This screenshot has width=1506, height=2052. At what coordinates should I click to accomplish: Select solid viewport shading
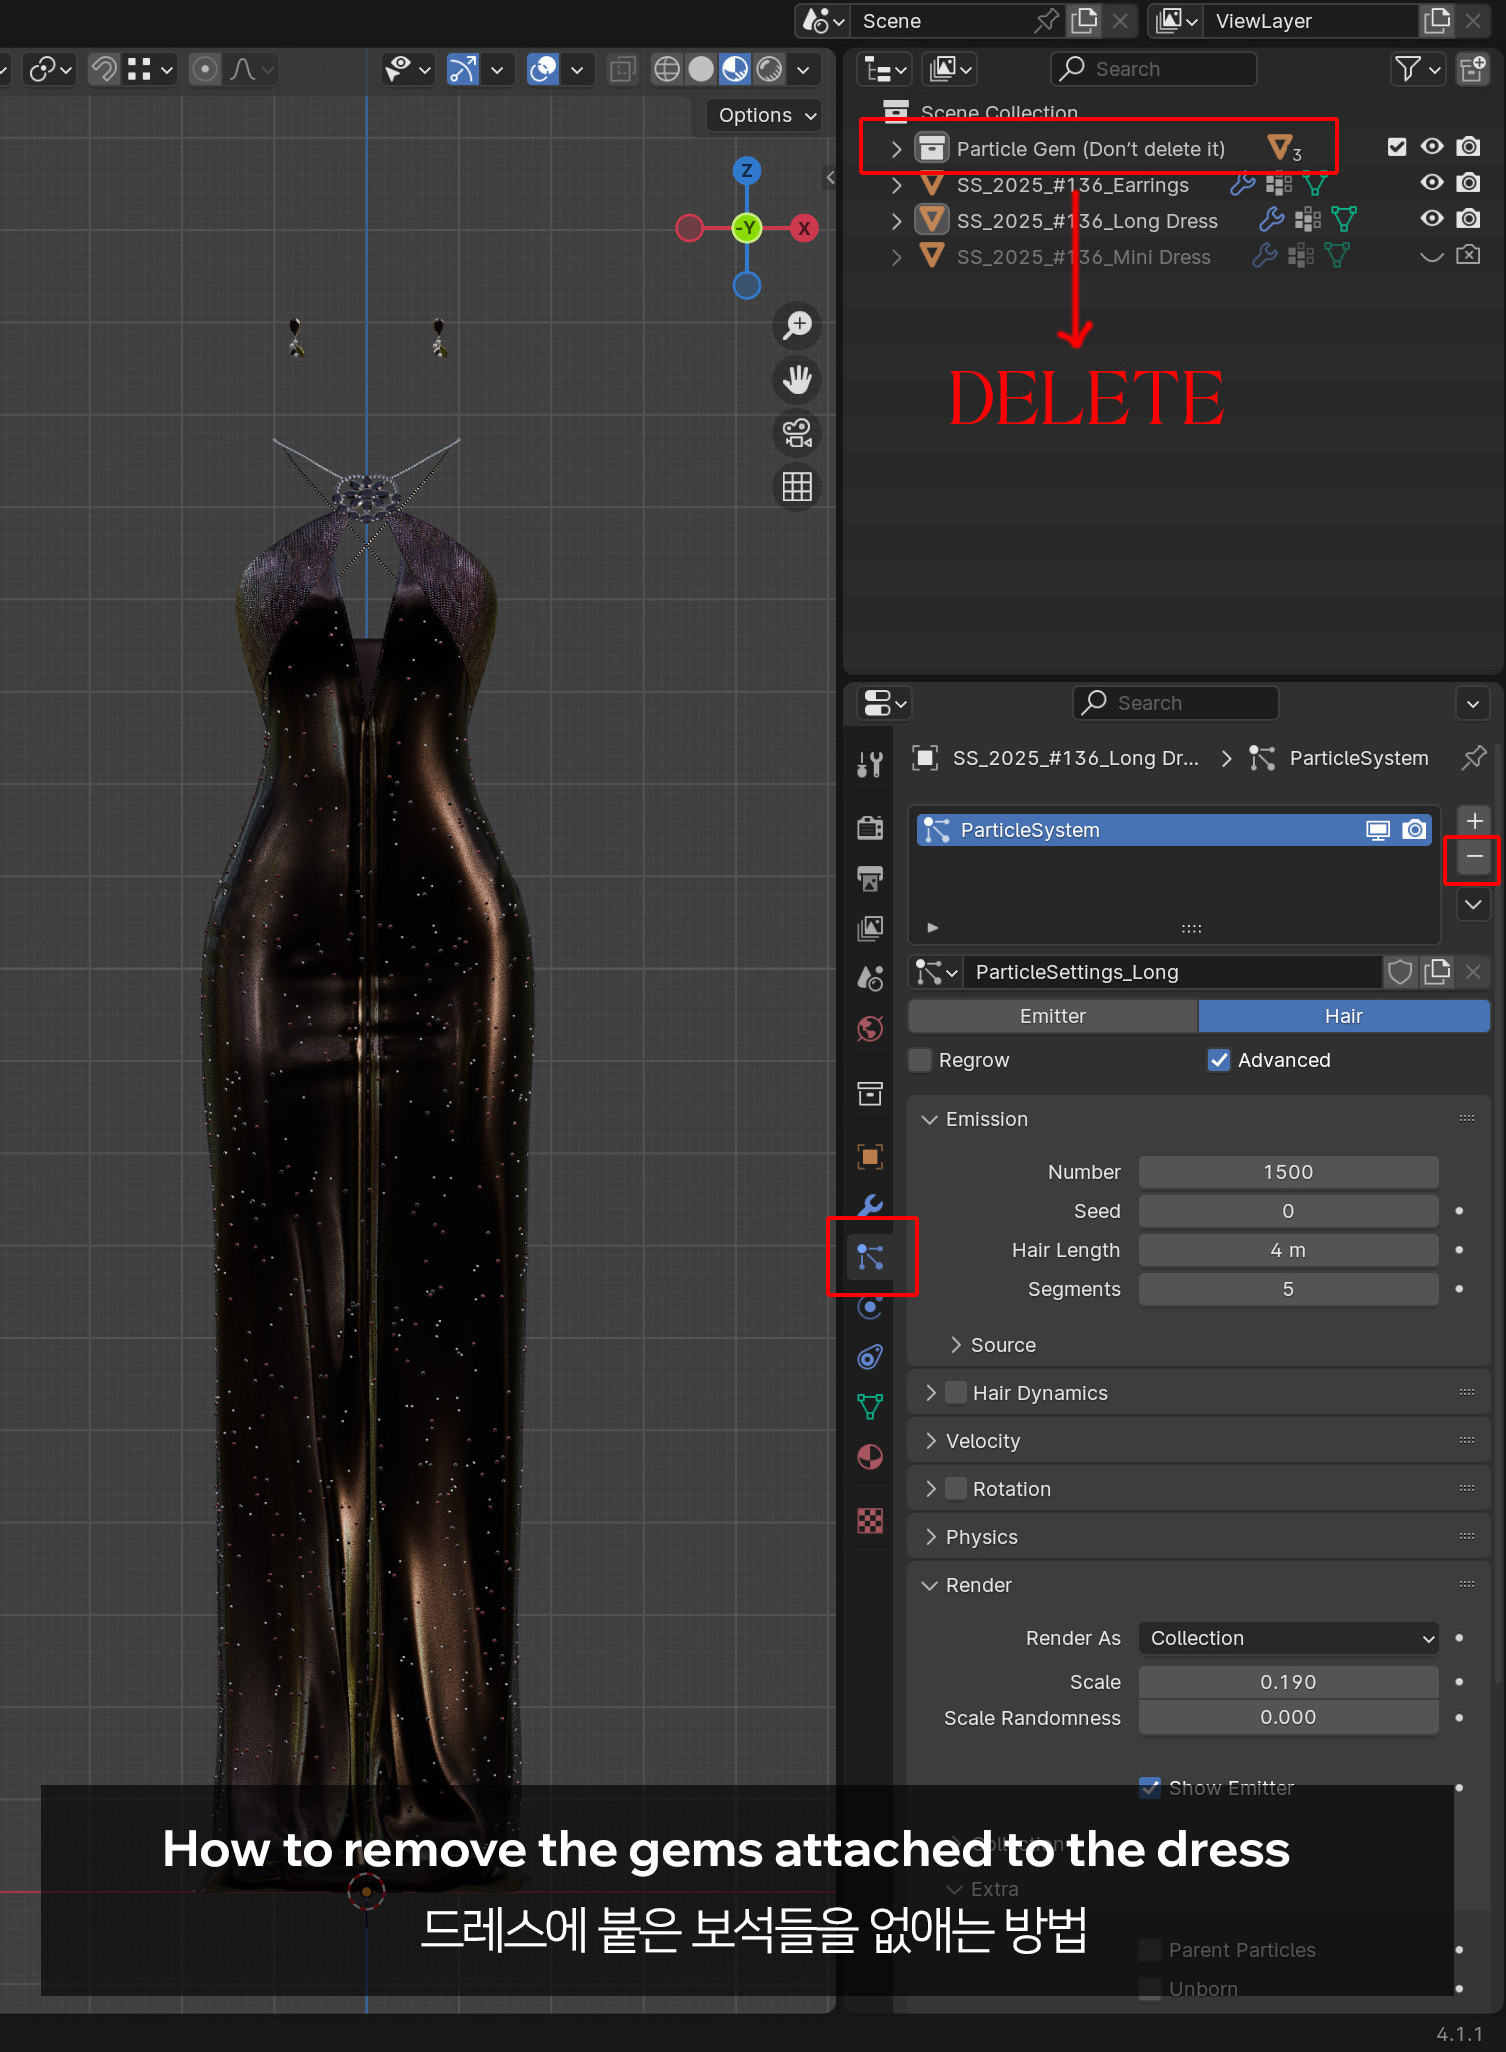(702, 69)
